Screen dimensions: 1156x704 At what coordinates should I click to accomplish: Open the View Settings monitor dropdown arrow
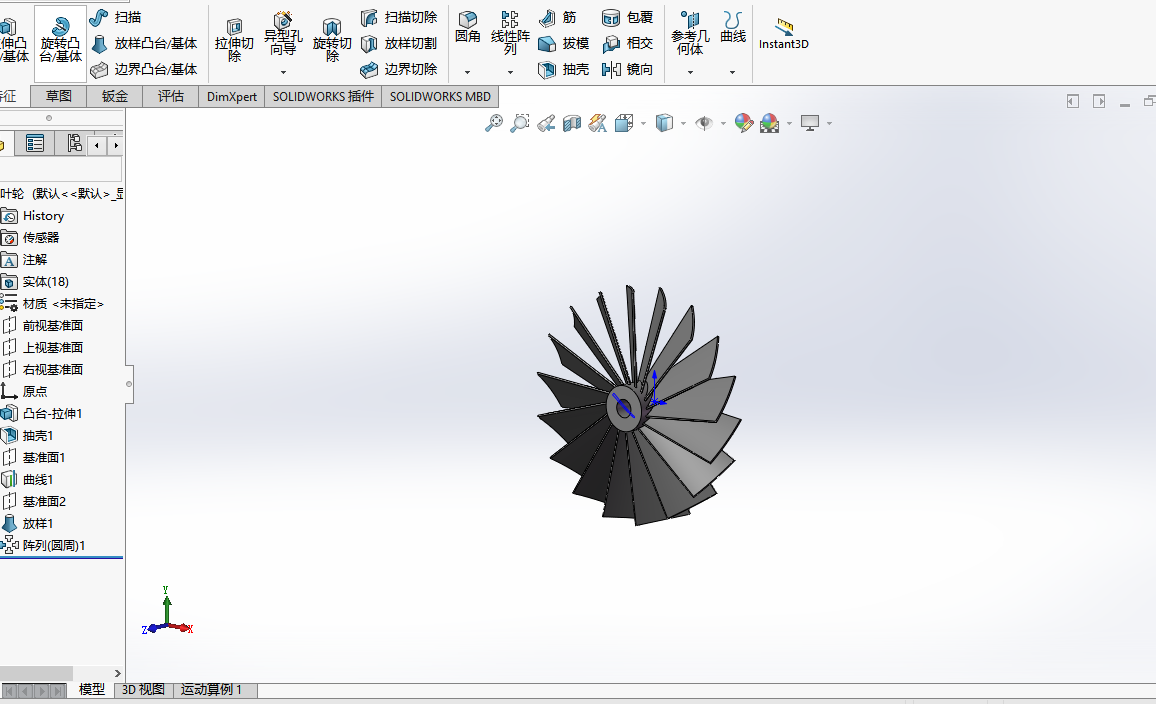[829, 123]
